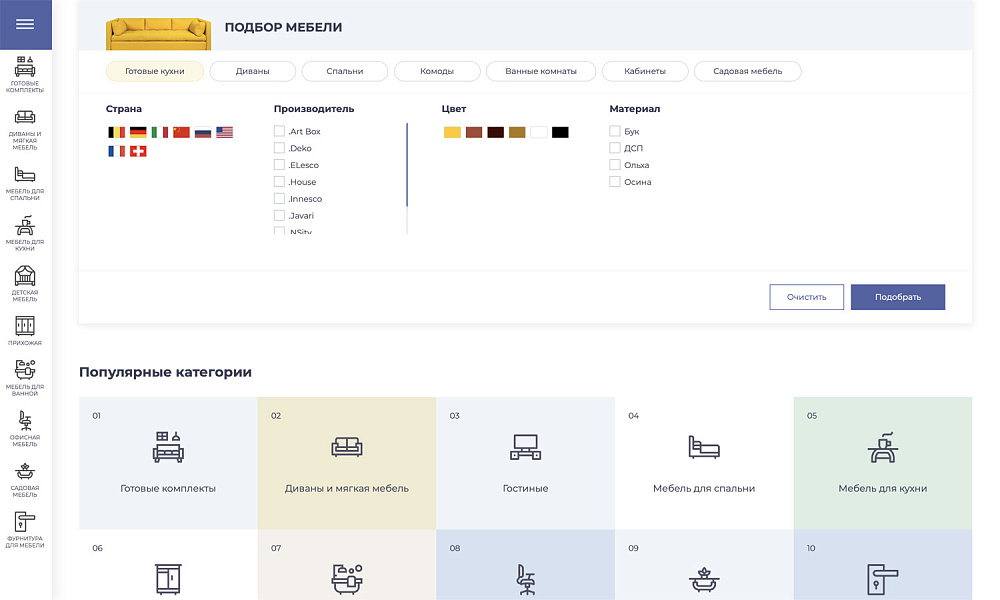Pick the yellow color swatch

click(x=452, y=132)
